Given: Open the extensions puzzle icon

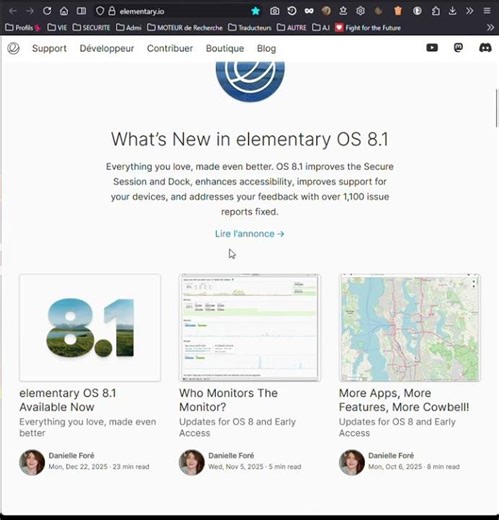Looking at the screenshot, I should 436,11.
